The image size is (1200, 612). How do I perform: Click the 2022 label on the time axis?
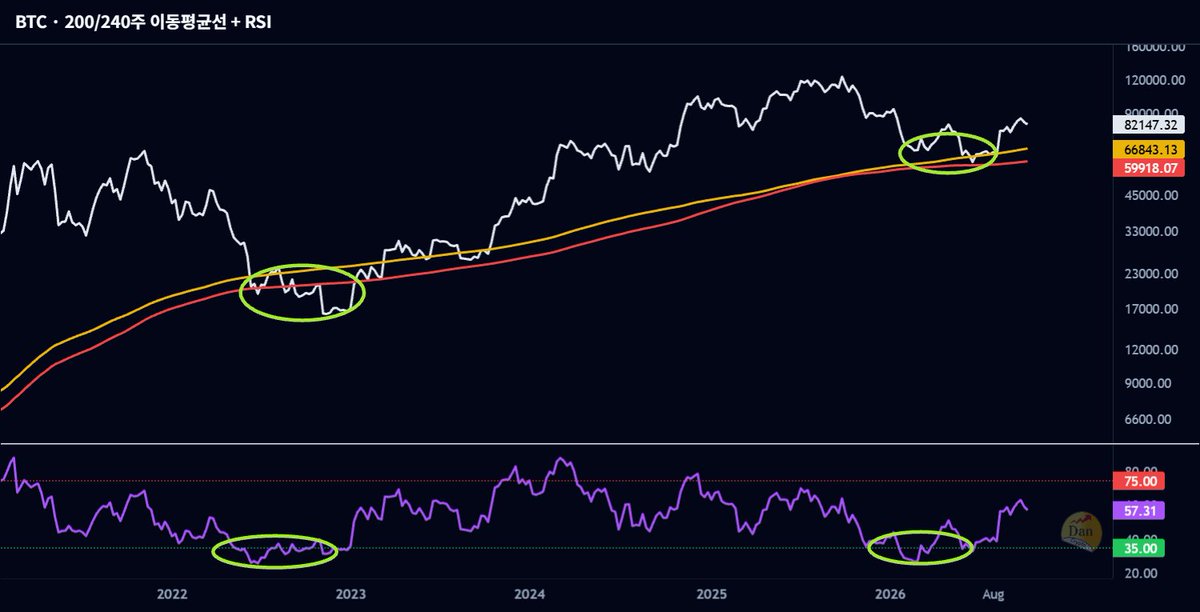(170, 594)
